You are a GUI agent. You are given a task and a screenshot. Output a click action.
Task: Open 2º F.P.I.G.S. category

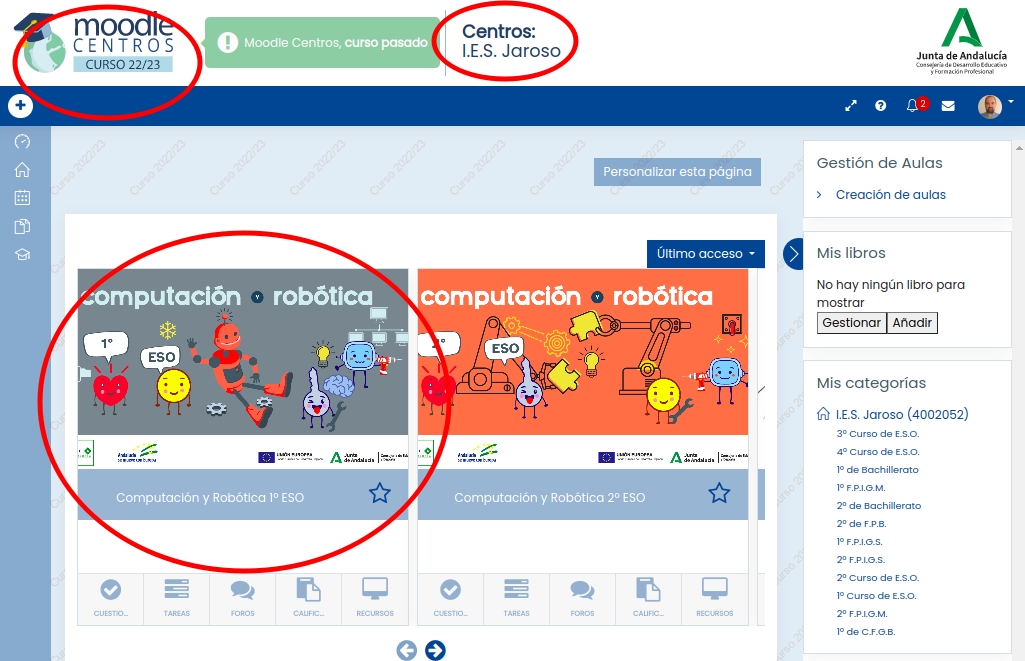point(861,560)
